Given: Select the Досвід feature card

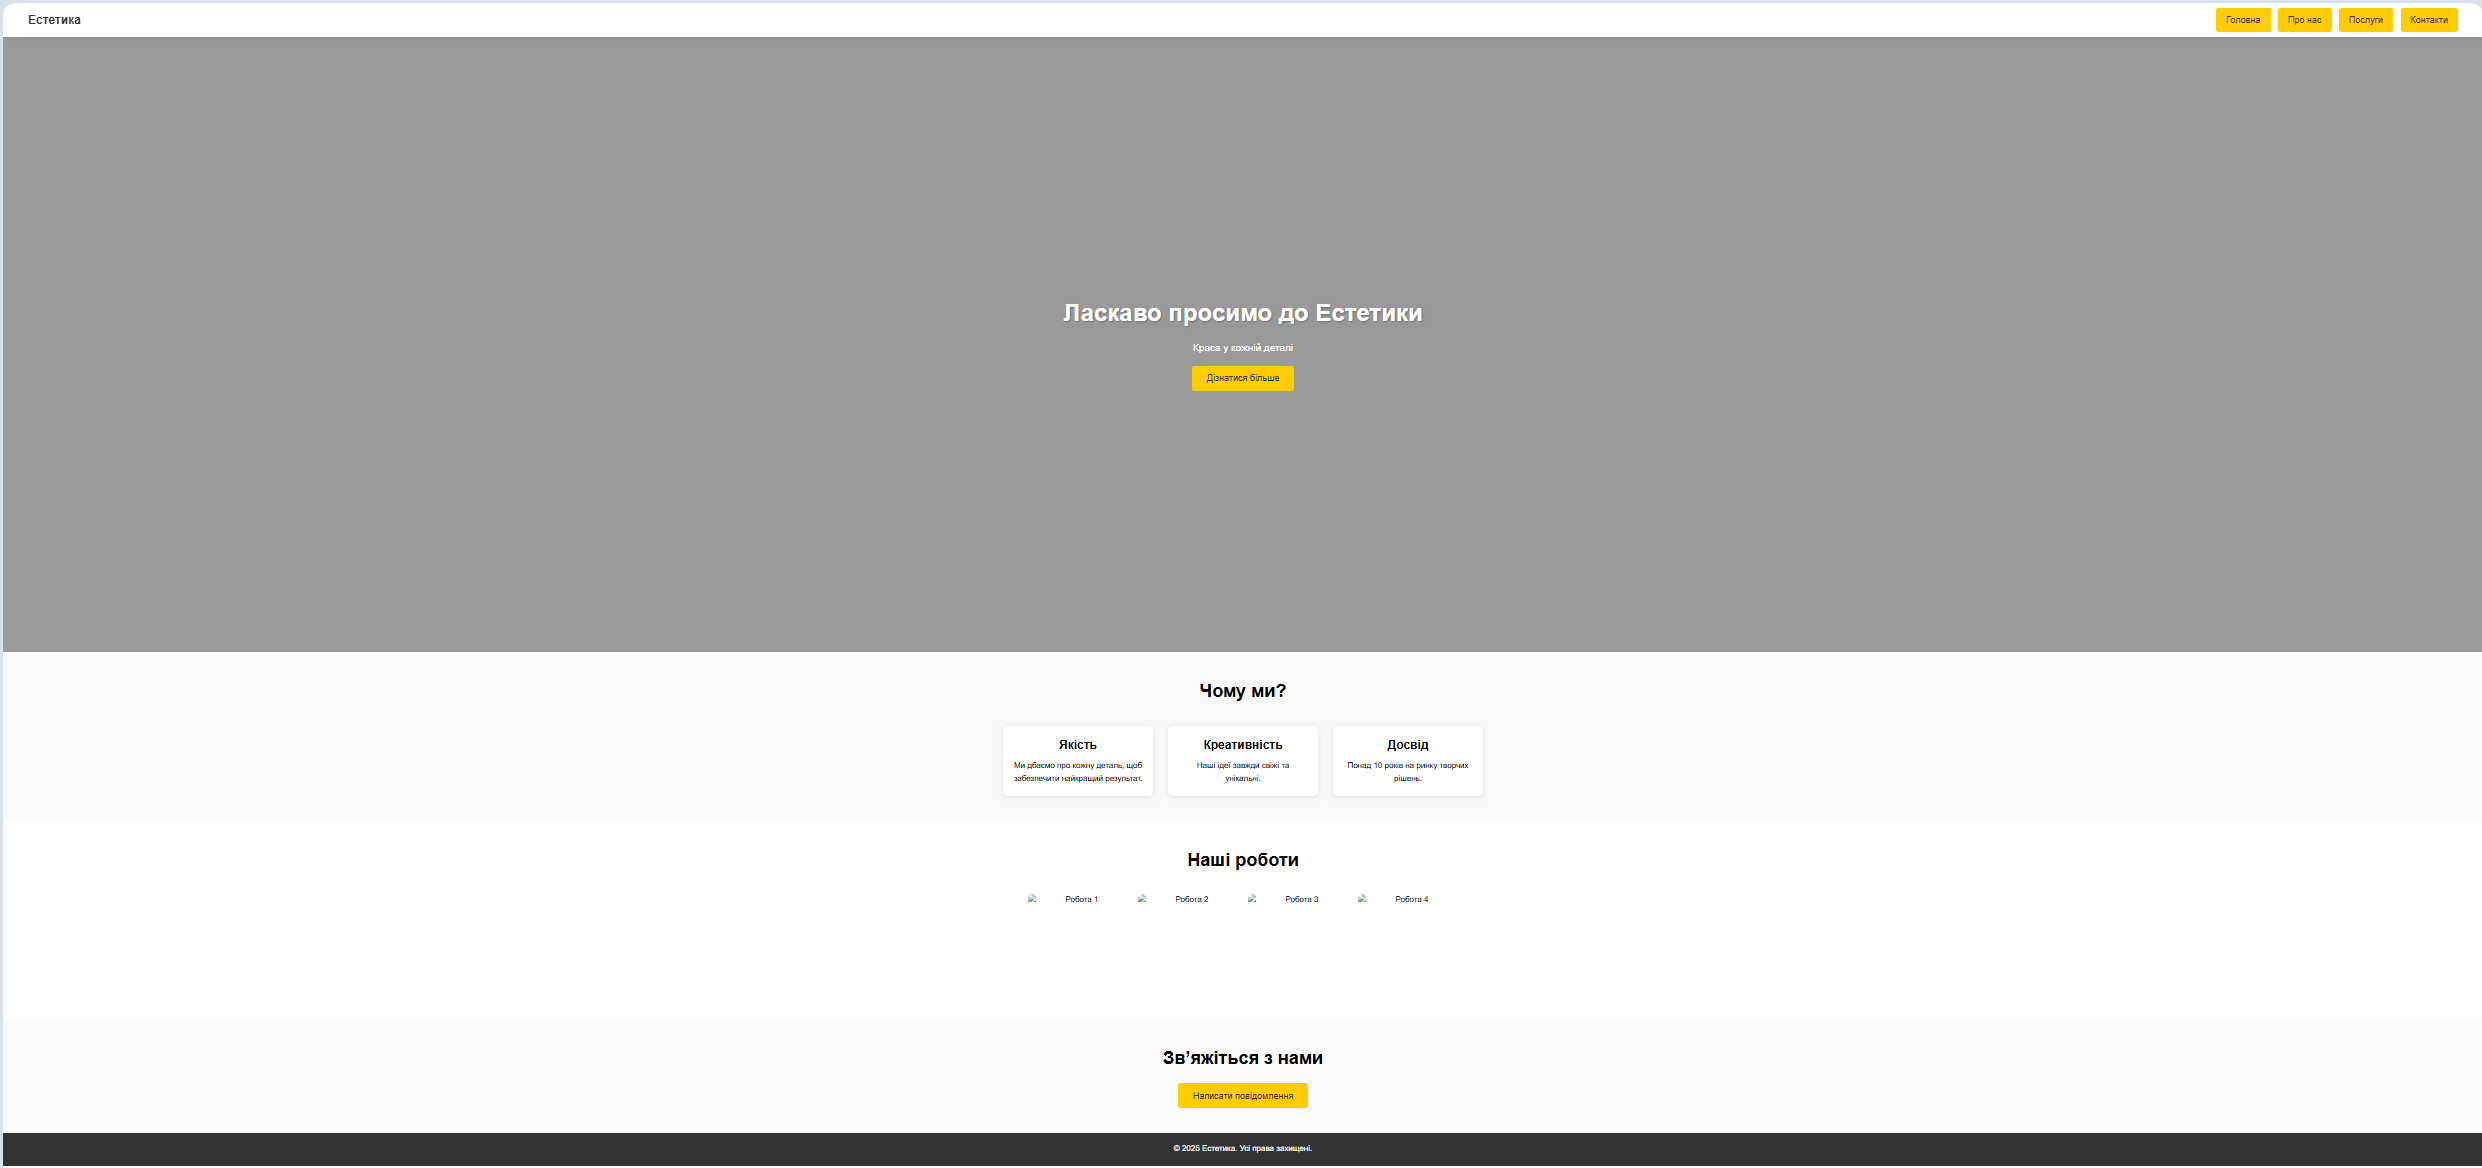Looking at the screenshot, I should pyautogui.click(x=1407, y=761).
